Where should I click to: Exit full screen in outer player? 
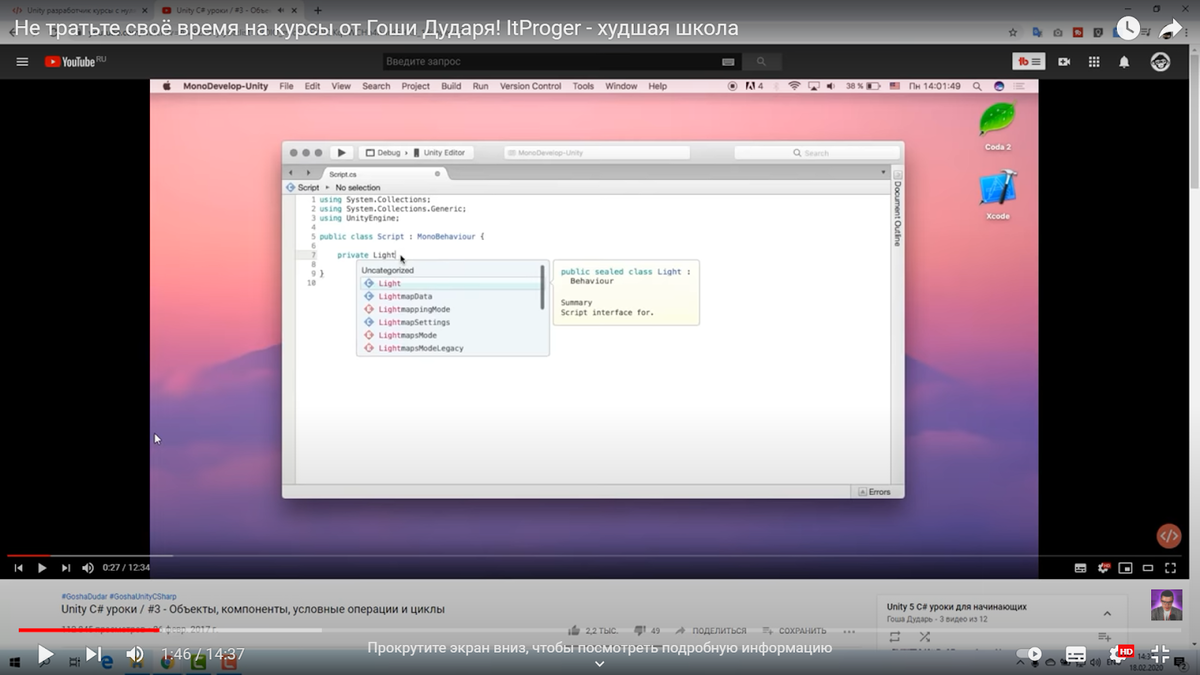click(x=1160, y=655)
